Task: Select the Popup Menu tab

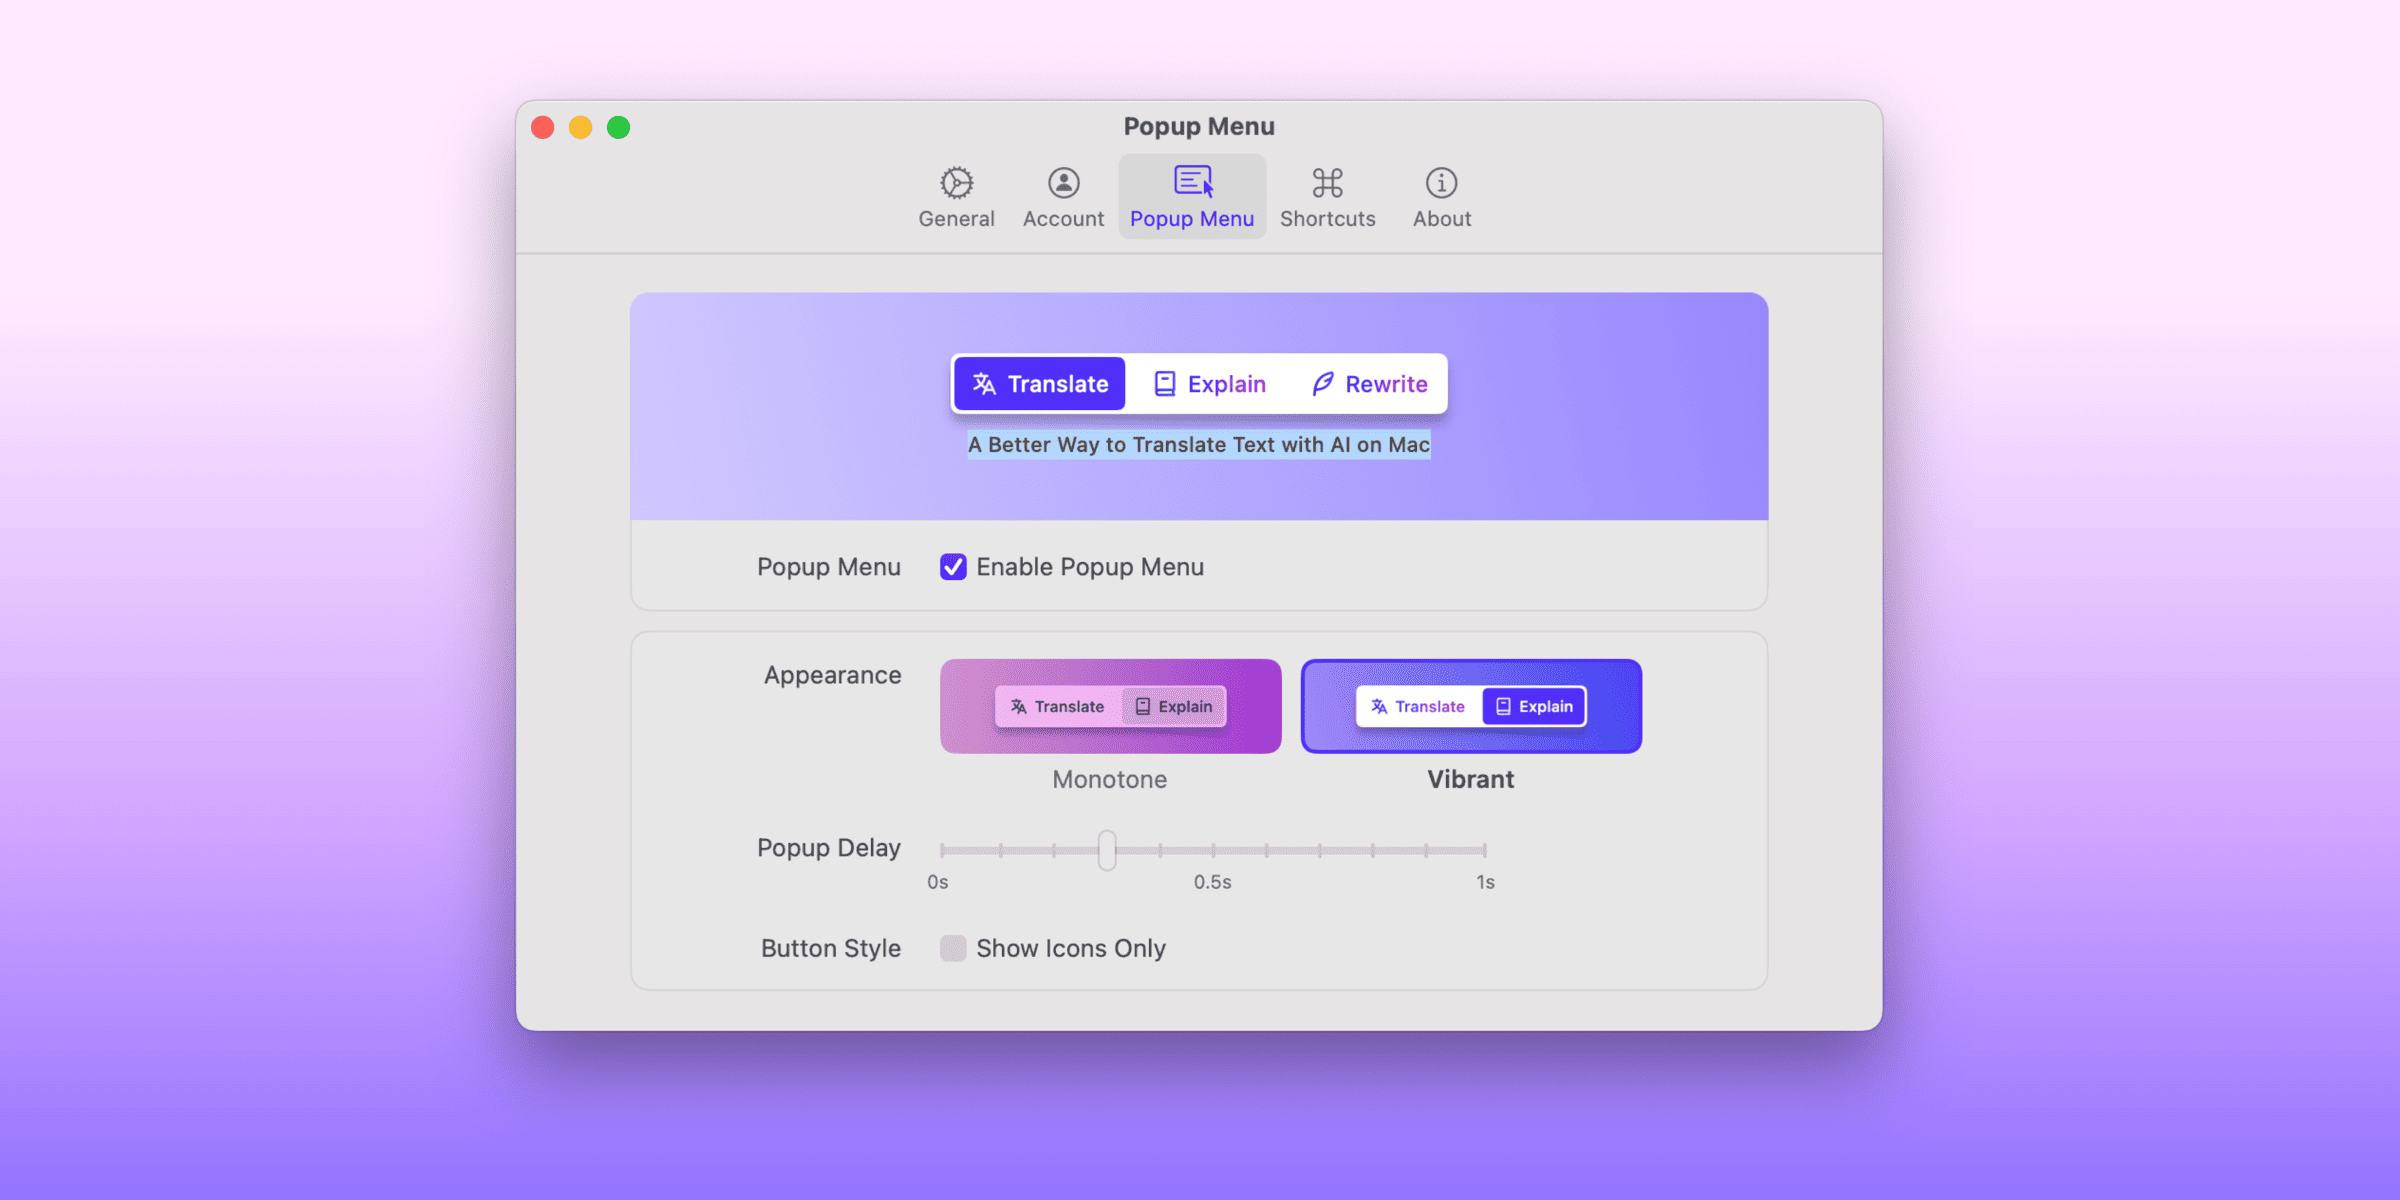Action: click(1192, 197)
